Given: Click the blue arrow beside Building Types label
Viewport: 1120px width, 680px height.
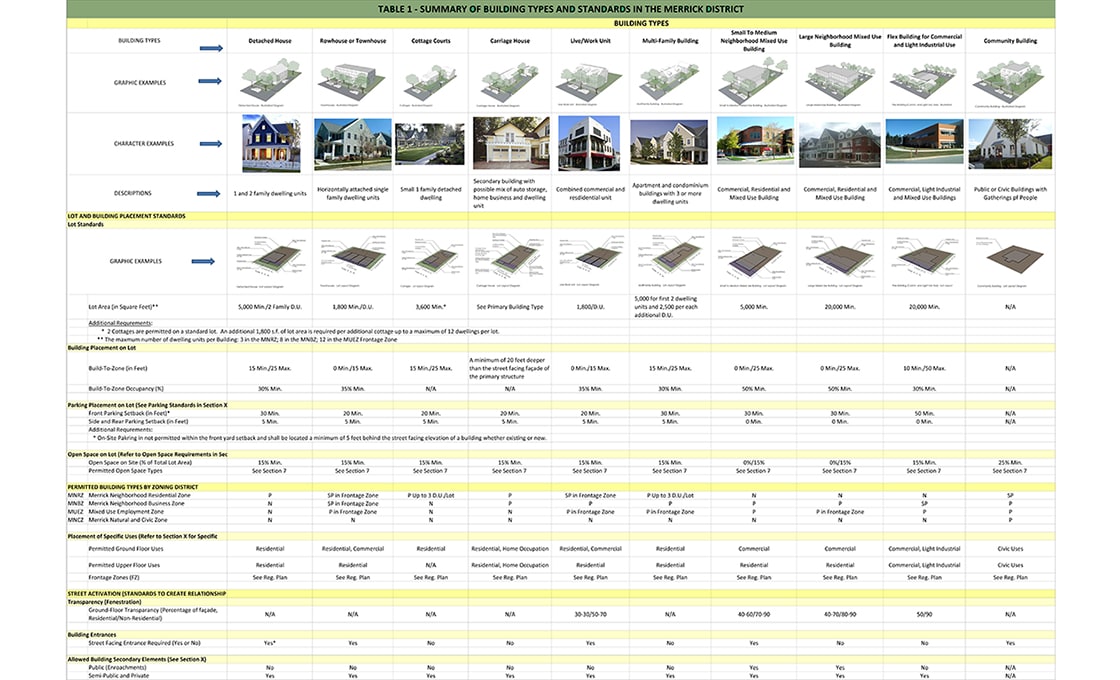Looking at the screenshot, I should click(210, 47).
